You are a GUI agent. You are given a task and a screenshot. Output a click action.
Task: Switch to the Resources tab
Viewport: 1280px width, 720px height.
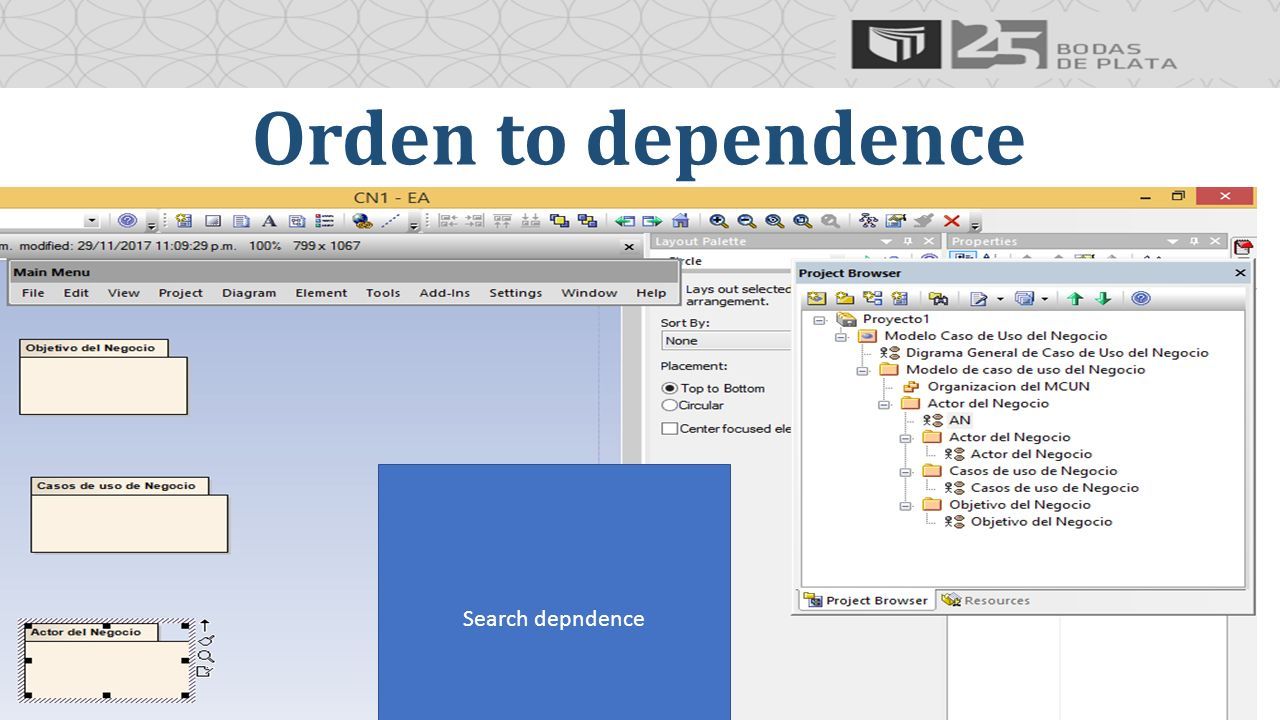(x=985, y=600)
